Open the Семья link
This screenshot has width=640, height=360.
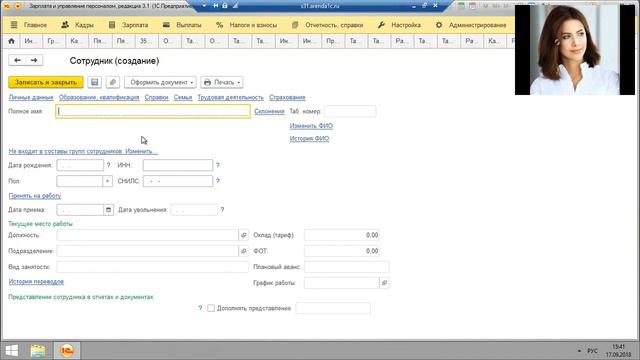coord(183,98)
